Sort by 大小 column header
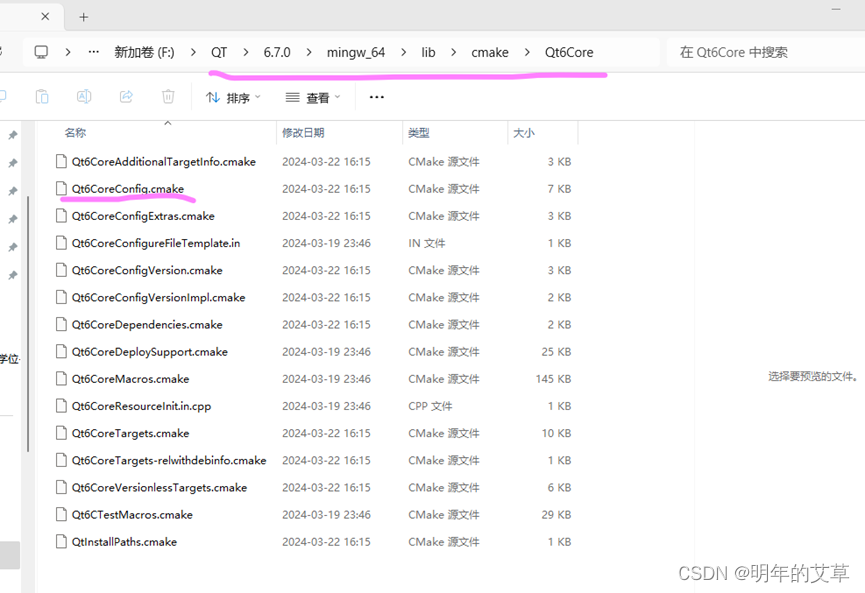Image resolution: width=865 pixels, height=593 pixels. tap(524, 133)
